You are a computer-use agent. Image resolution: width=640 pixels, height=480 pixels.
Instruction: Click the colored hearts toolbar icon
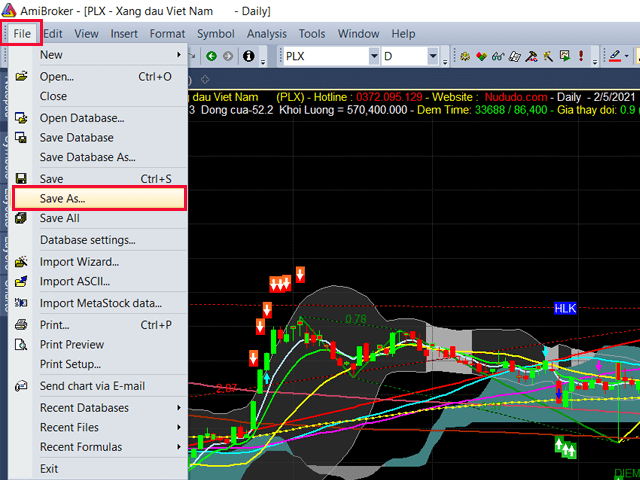[481, 56]
